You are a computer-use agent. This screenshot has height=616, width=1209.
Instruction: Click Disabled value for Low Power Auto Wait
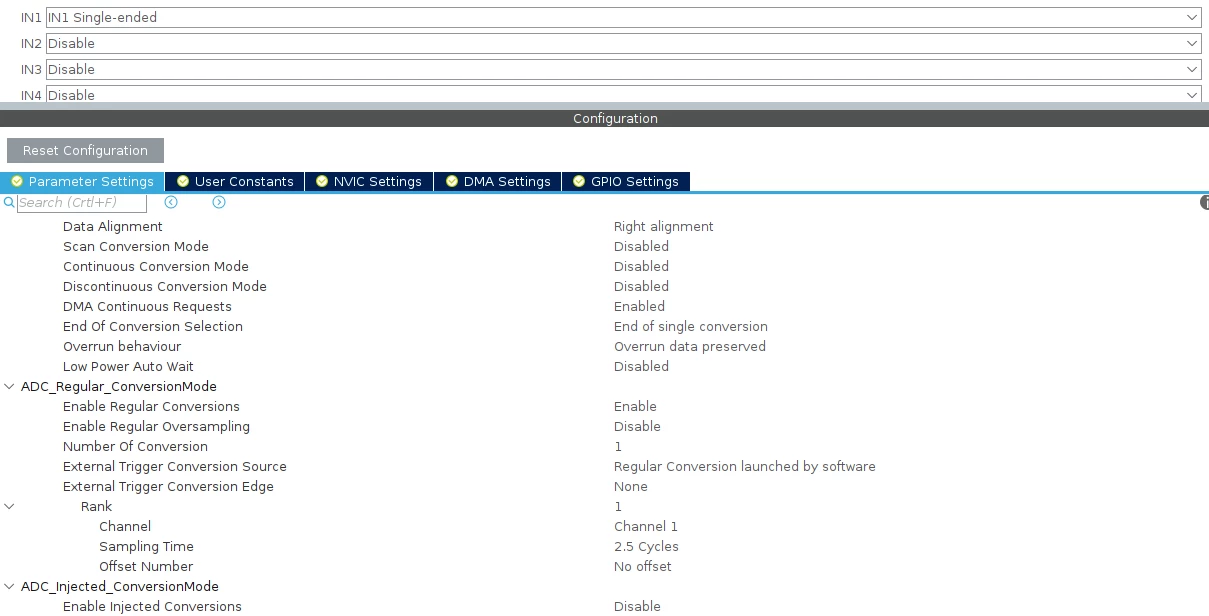point(641,366)
